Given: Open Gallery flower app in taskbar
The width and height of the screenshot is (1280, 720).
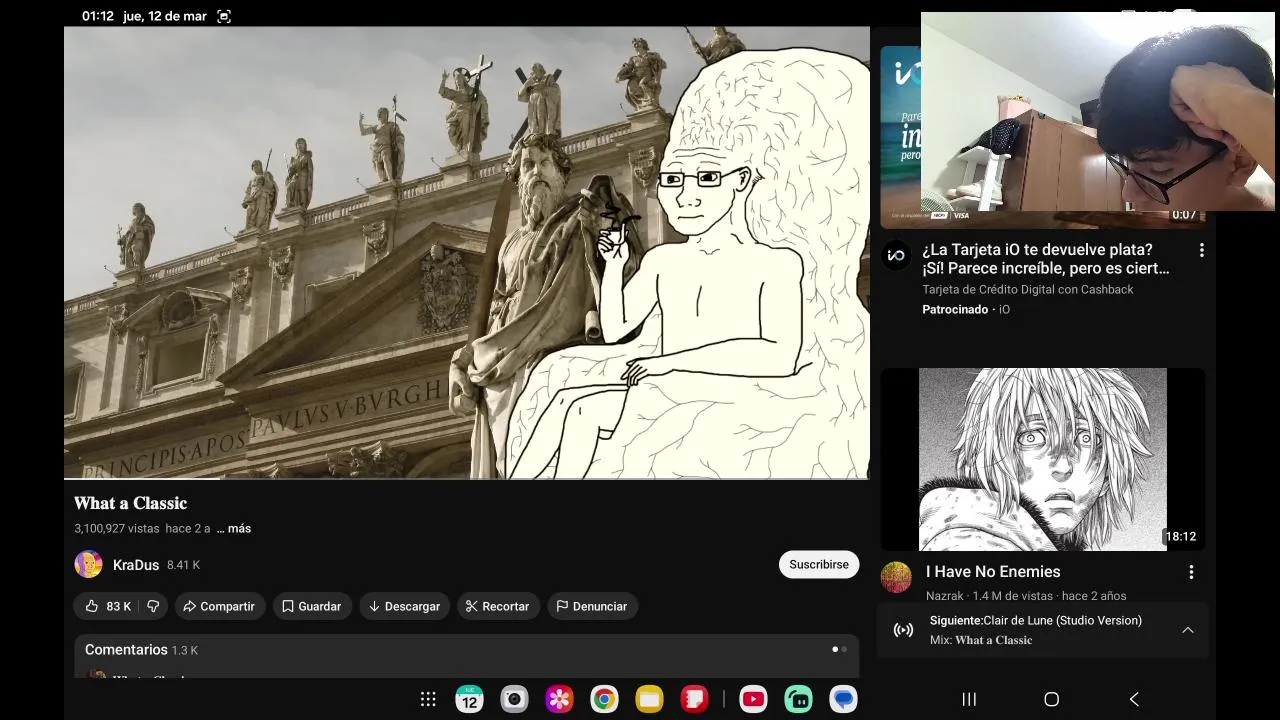Looking at the screenshot, I should (x=559, y=699).
